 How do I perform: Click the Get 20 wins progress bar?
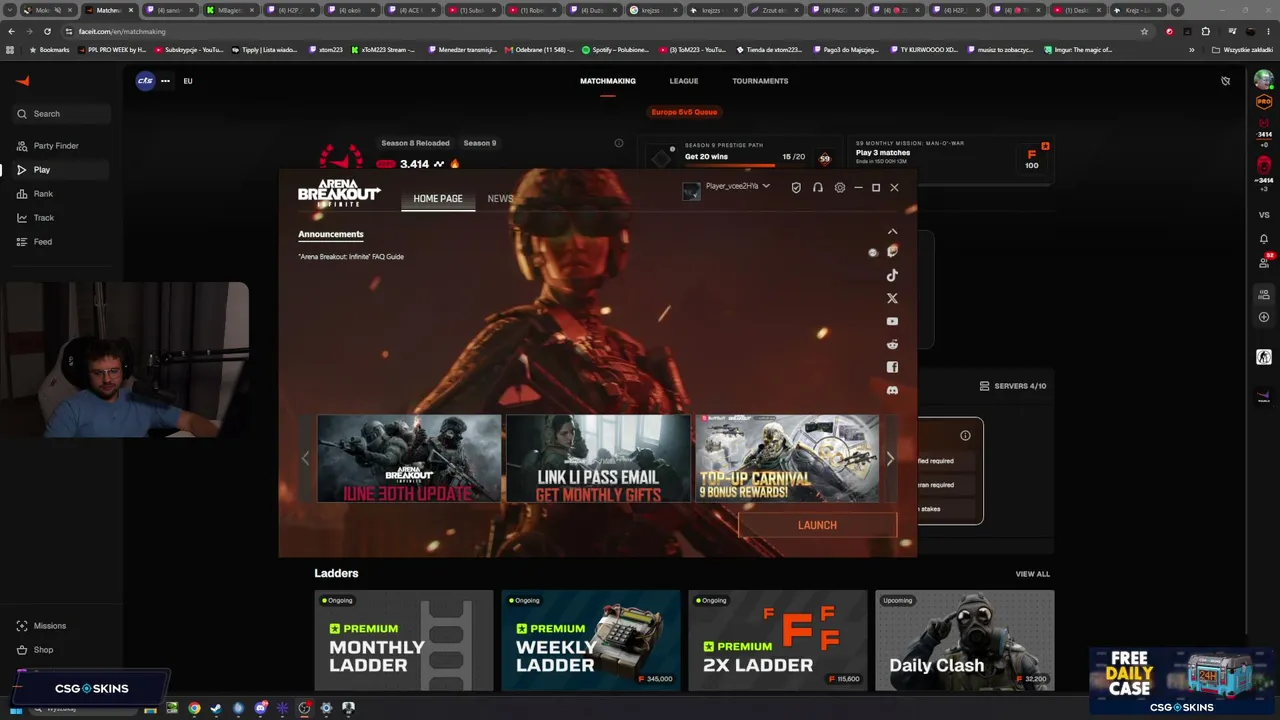[745, 165]
